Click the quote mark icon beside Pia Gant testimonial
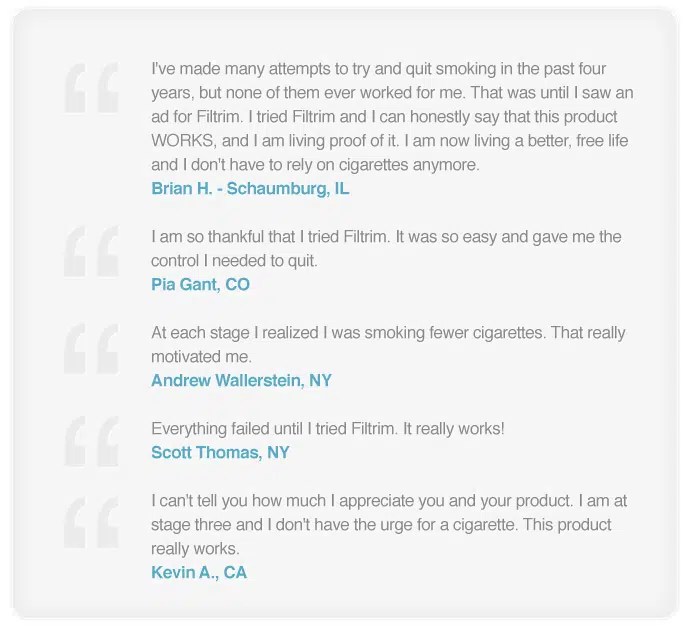Viewport: 689px width, 629px height. pos(92,251)
